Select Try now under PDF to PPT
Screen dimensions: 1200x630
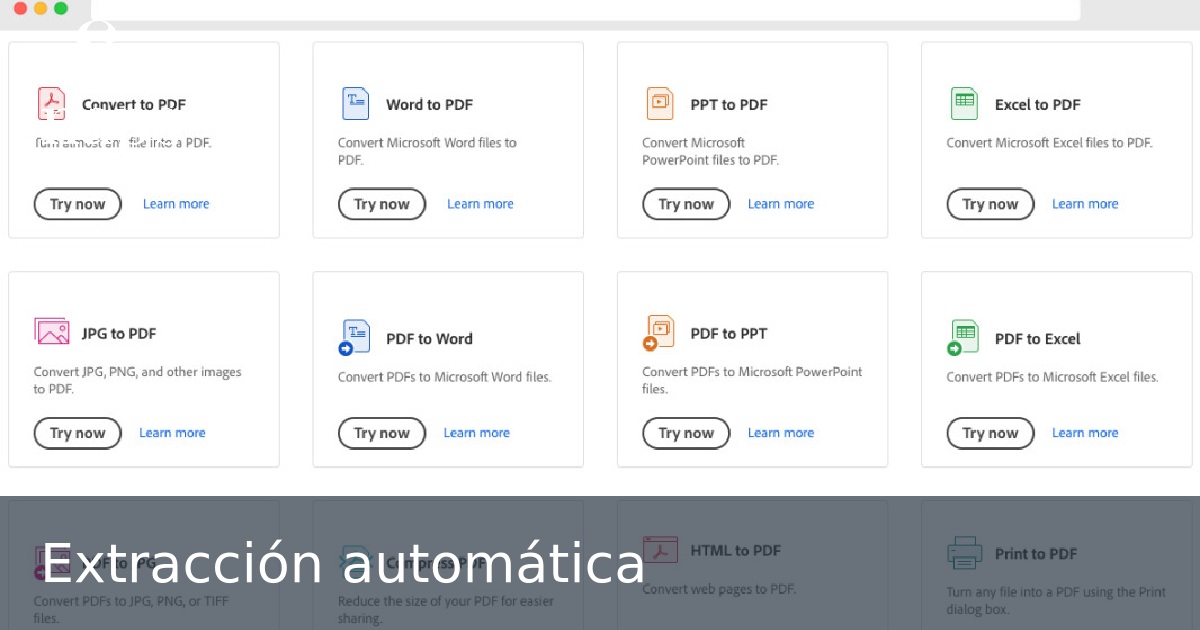point(686,433)
